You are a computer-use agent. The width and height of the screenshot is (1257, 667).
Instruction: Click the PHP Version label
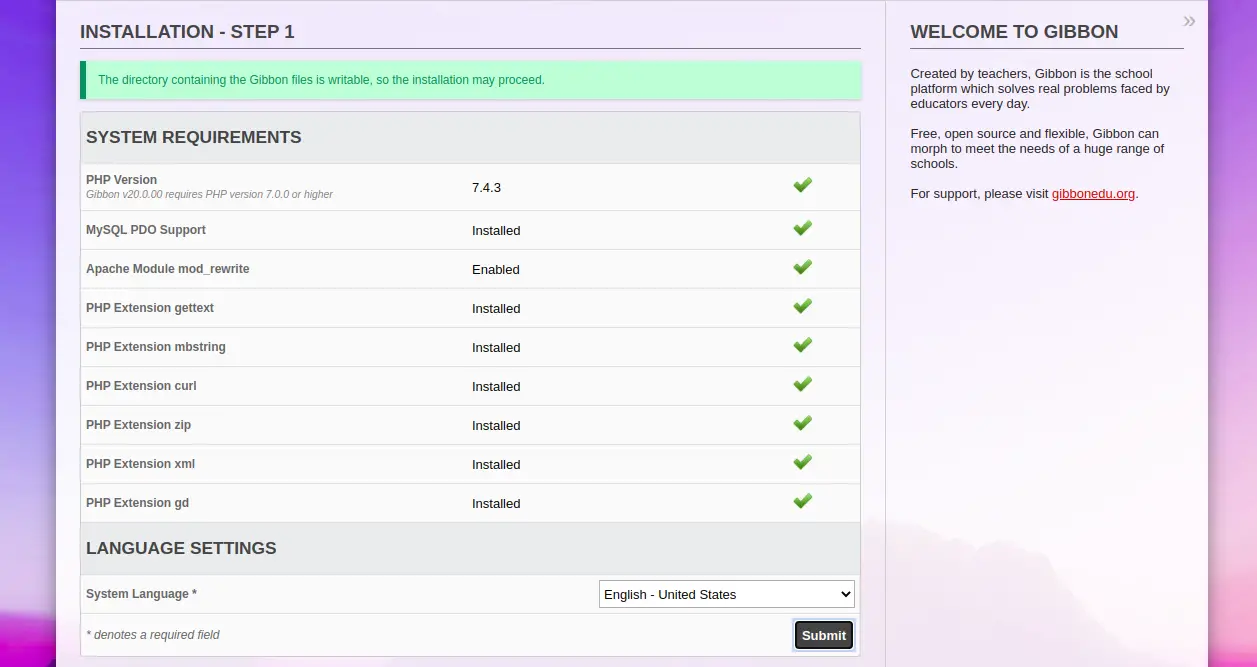(x=121, y=180)
